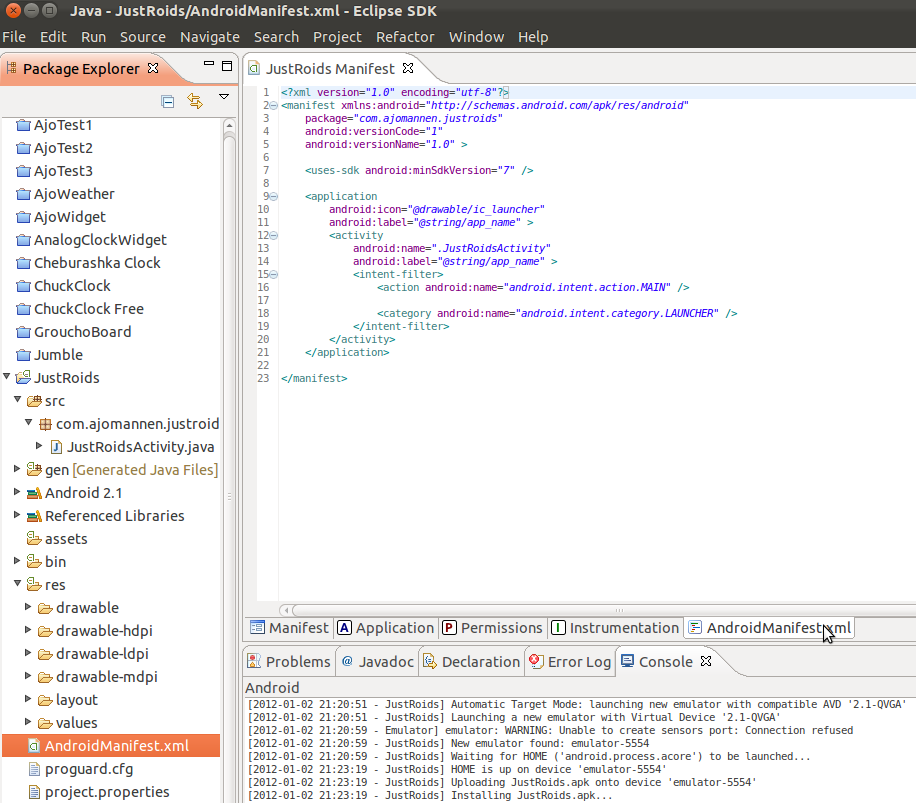The image size is (916, 803).
Task: Collapse the src folder node
Action: click(18, 399)
